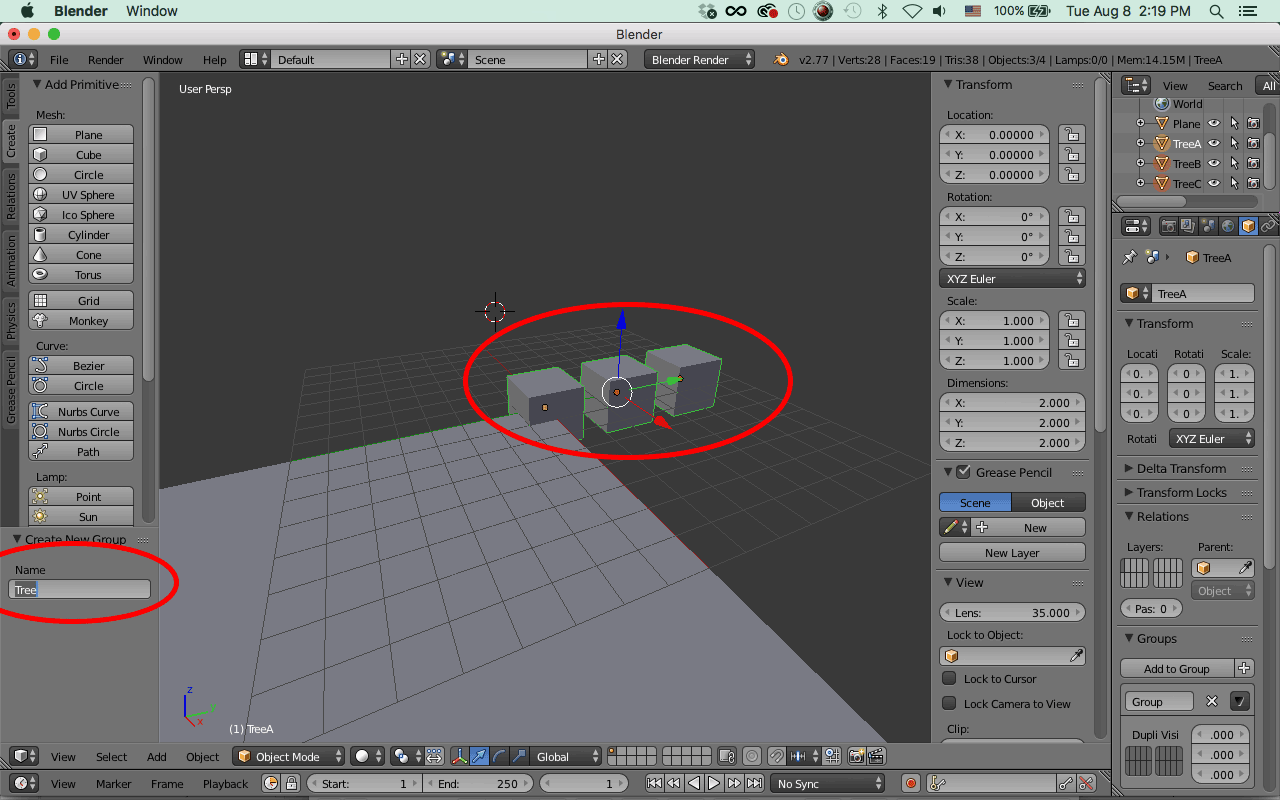This screenshot has width=1280, height=800.
Task: Expand TreeA in outliner tree
Action: coord(1140,143)
